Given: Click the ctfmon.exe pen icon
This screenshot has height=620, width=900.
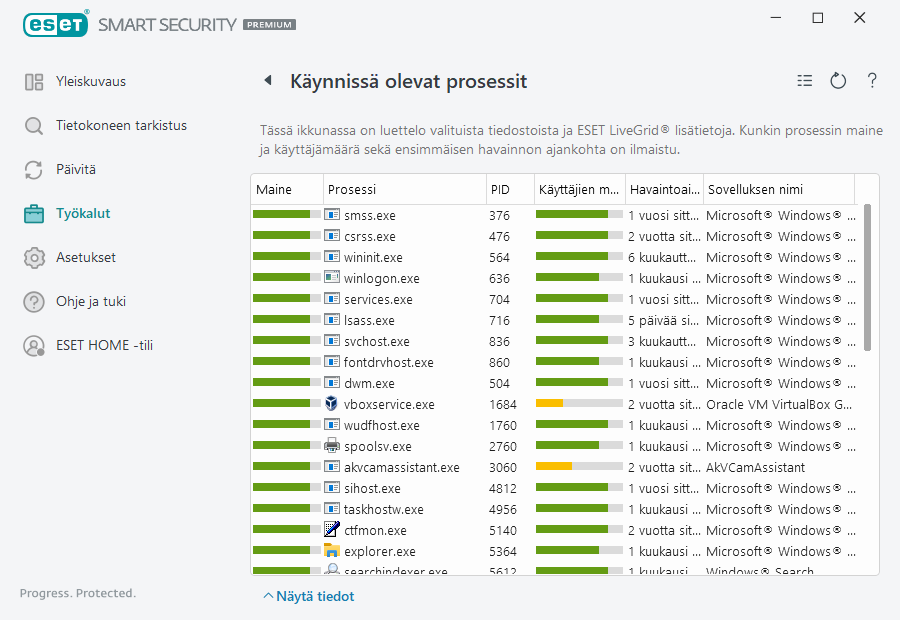Looking at the screenshot, I should point(332,530).
